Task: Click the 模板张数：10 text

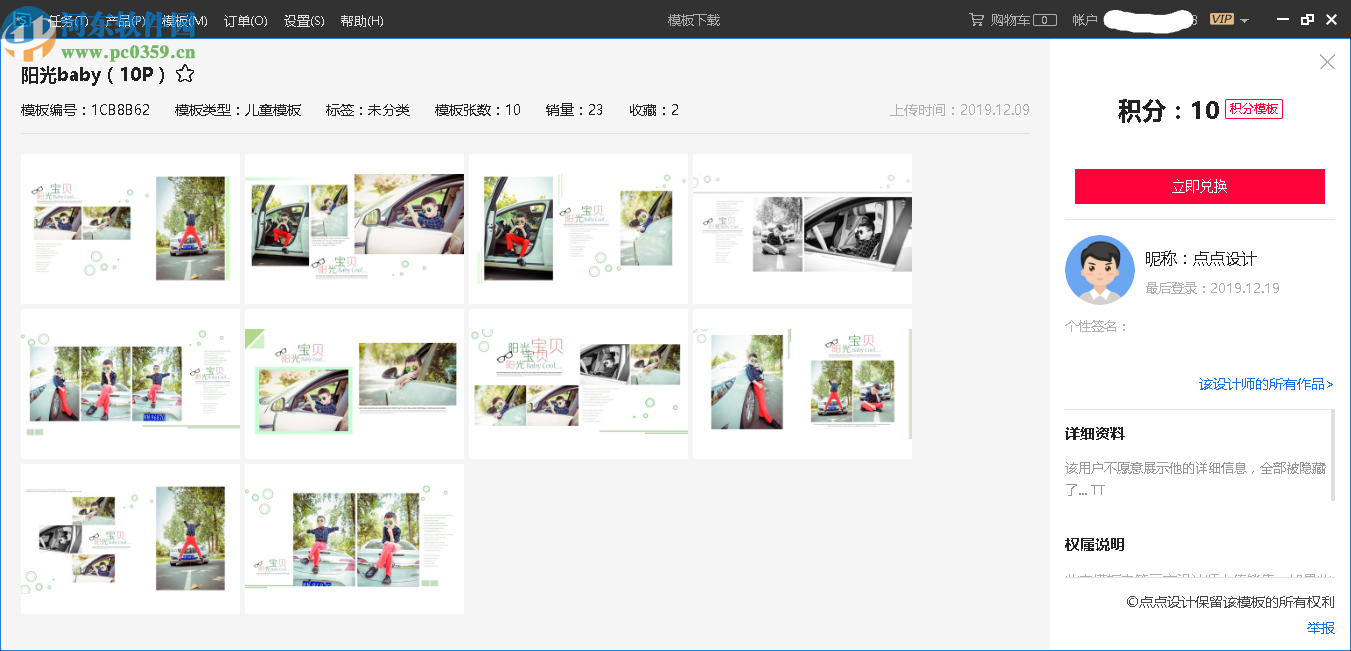Action: pyautogui.click(x=478, y=110)
